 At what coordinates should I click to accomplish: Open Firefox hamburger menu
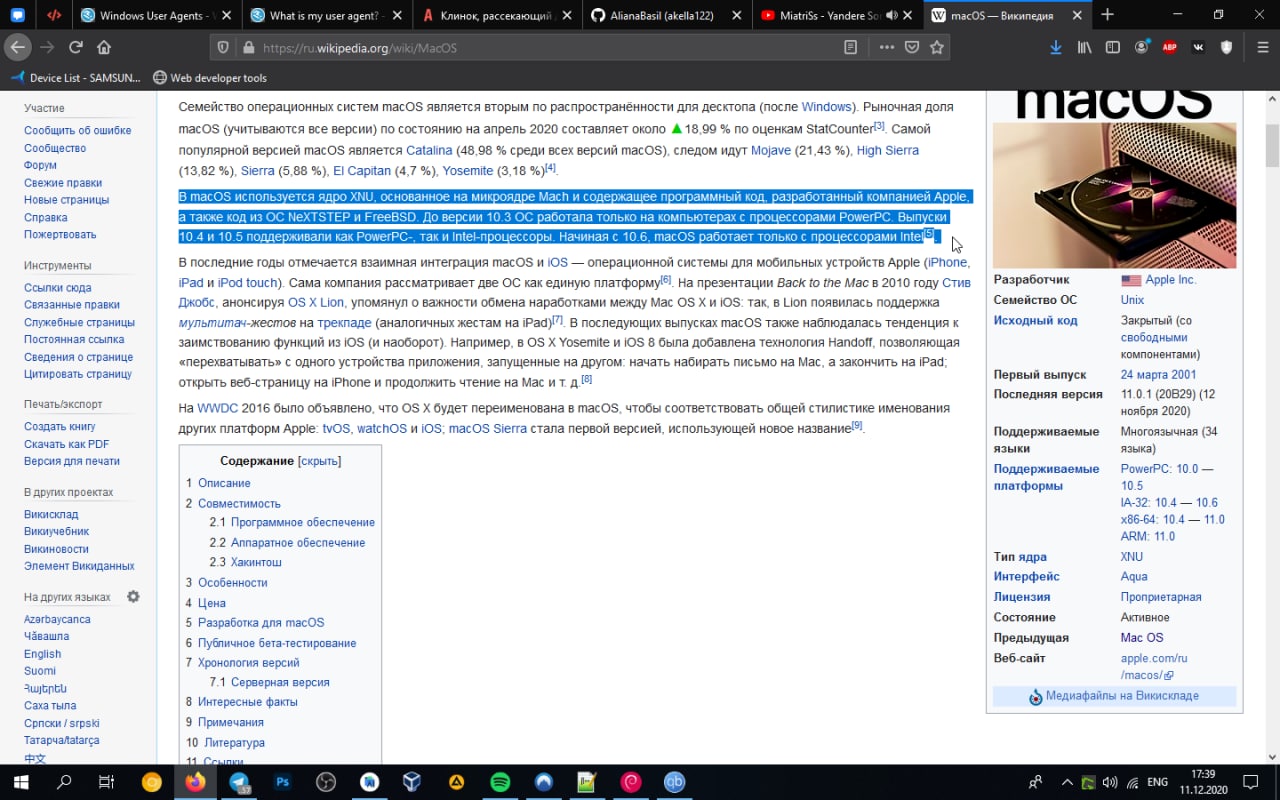[1263, 47]
